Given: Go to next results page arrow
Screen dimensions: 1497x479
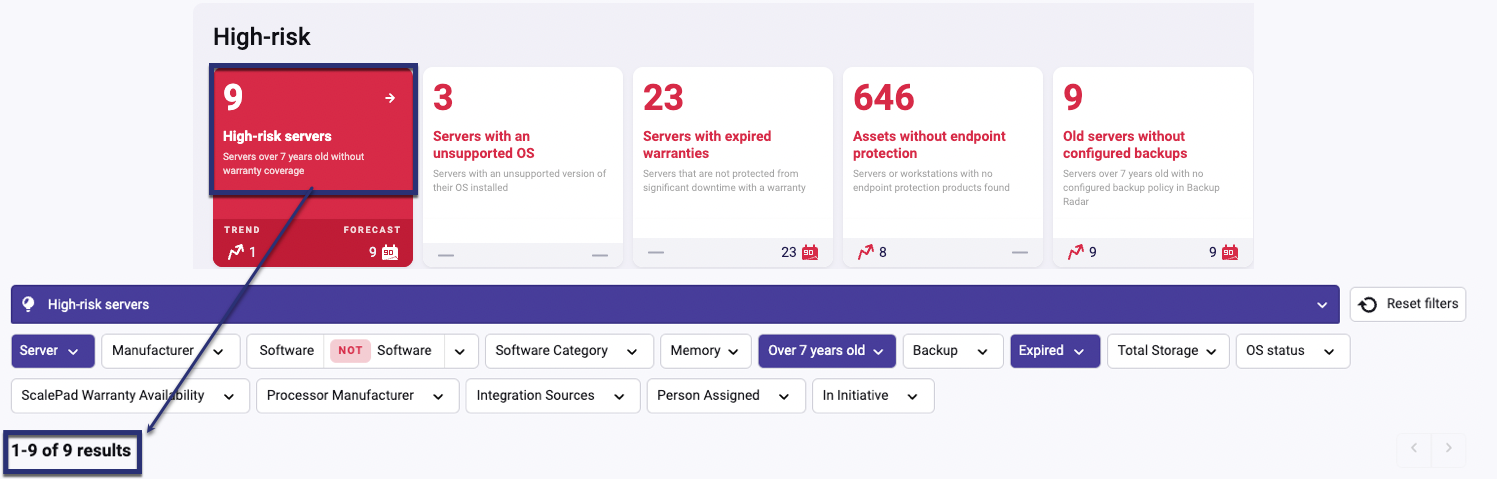Looking at the screenshot, I should click(x=1449, y=449).
